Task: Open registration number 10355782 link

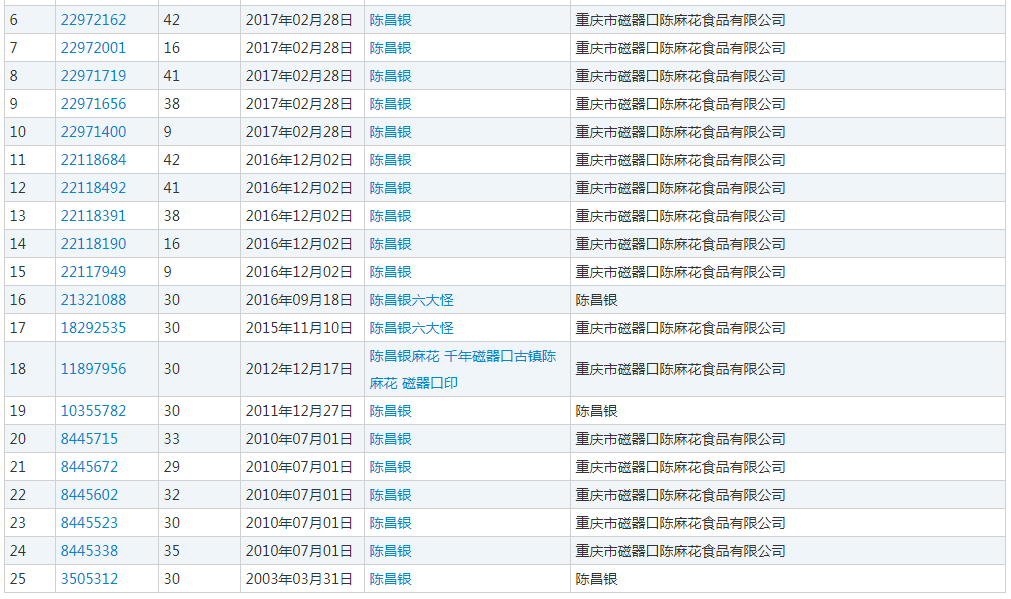Action: click(x=93, y=411)
